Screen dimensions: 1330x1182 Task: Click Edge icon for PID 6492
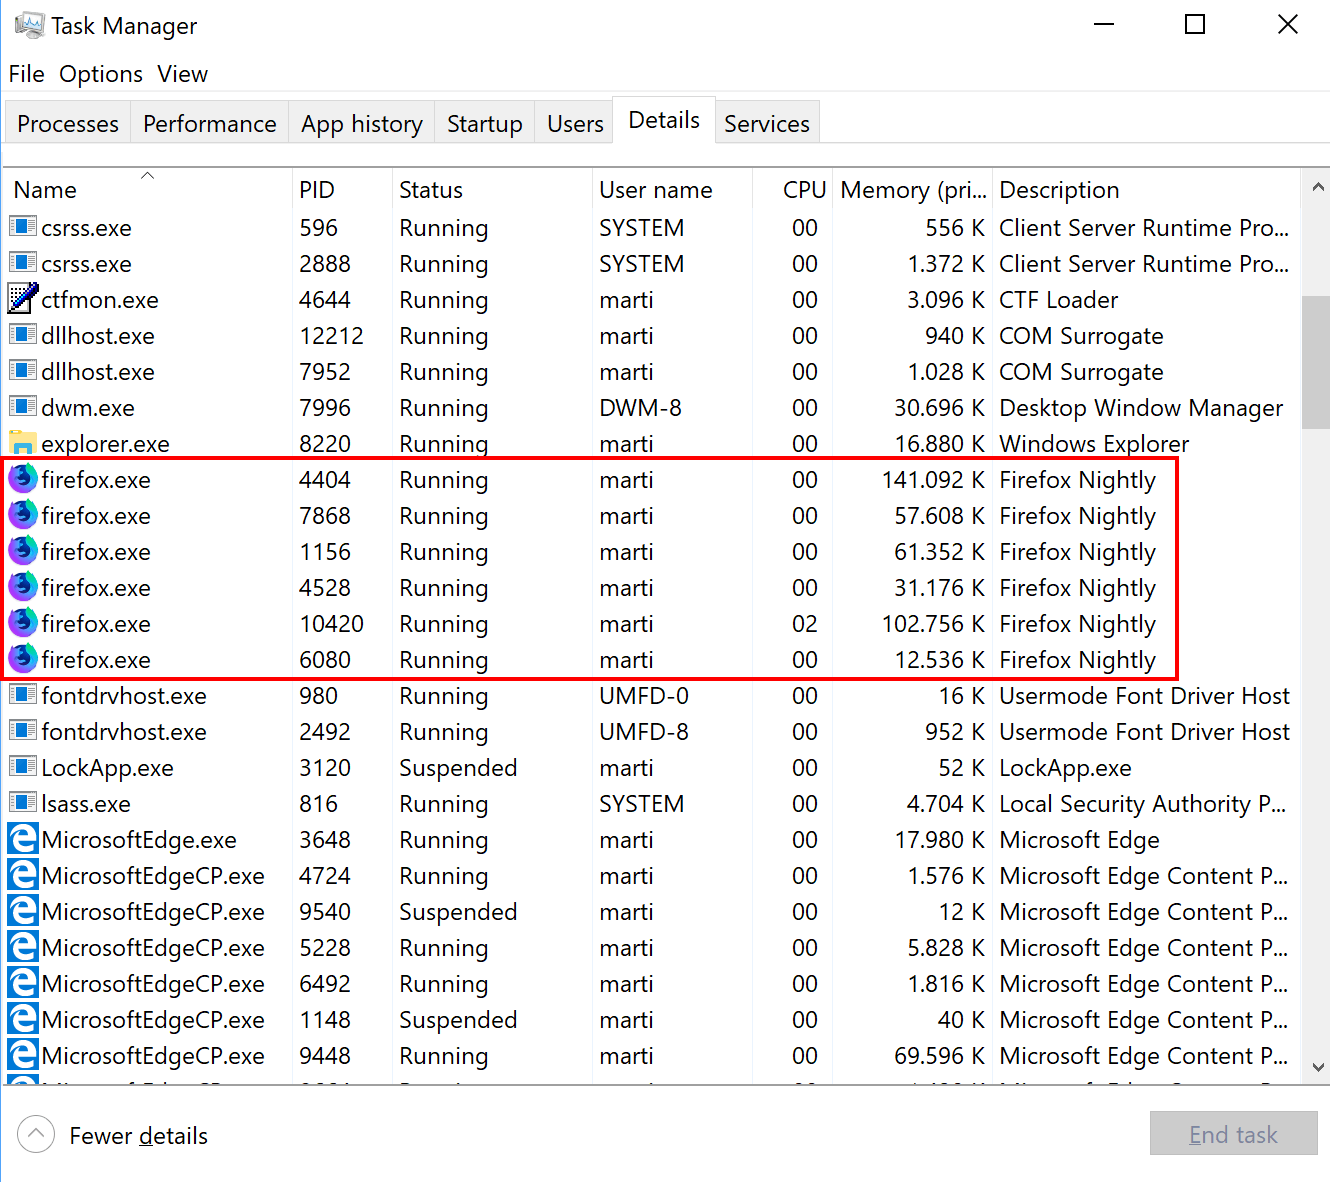click(22, 983)
